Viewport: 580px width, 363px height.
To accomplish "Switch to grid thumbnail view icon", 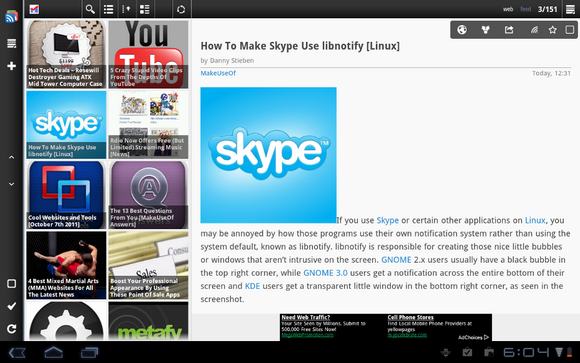I will [145, 9].
